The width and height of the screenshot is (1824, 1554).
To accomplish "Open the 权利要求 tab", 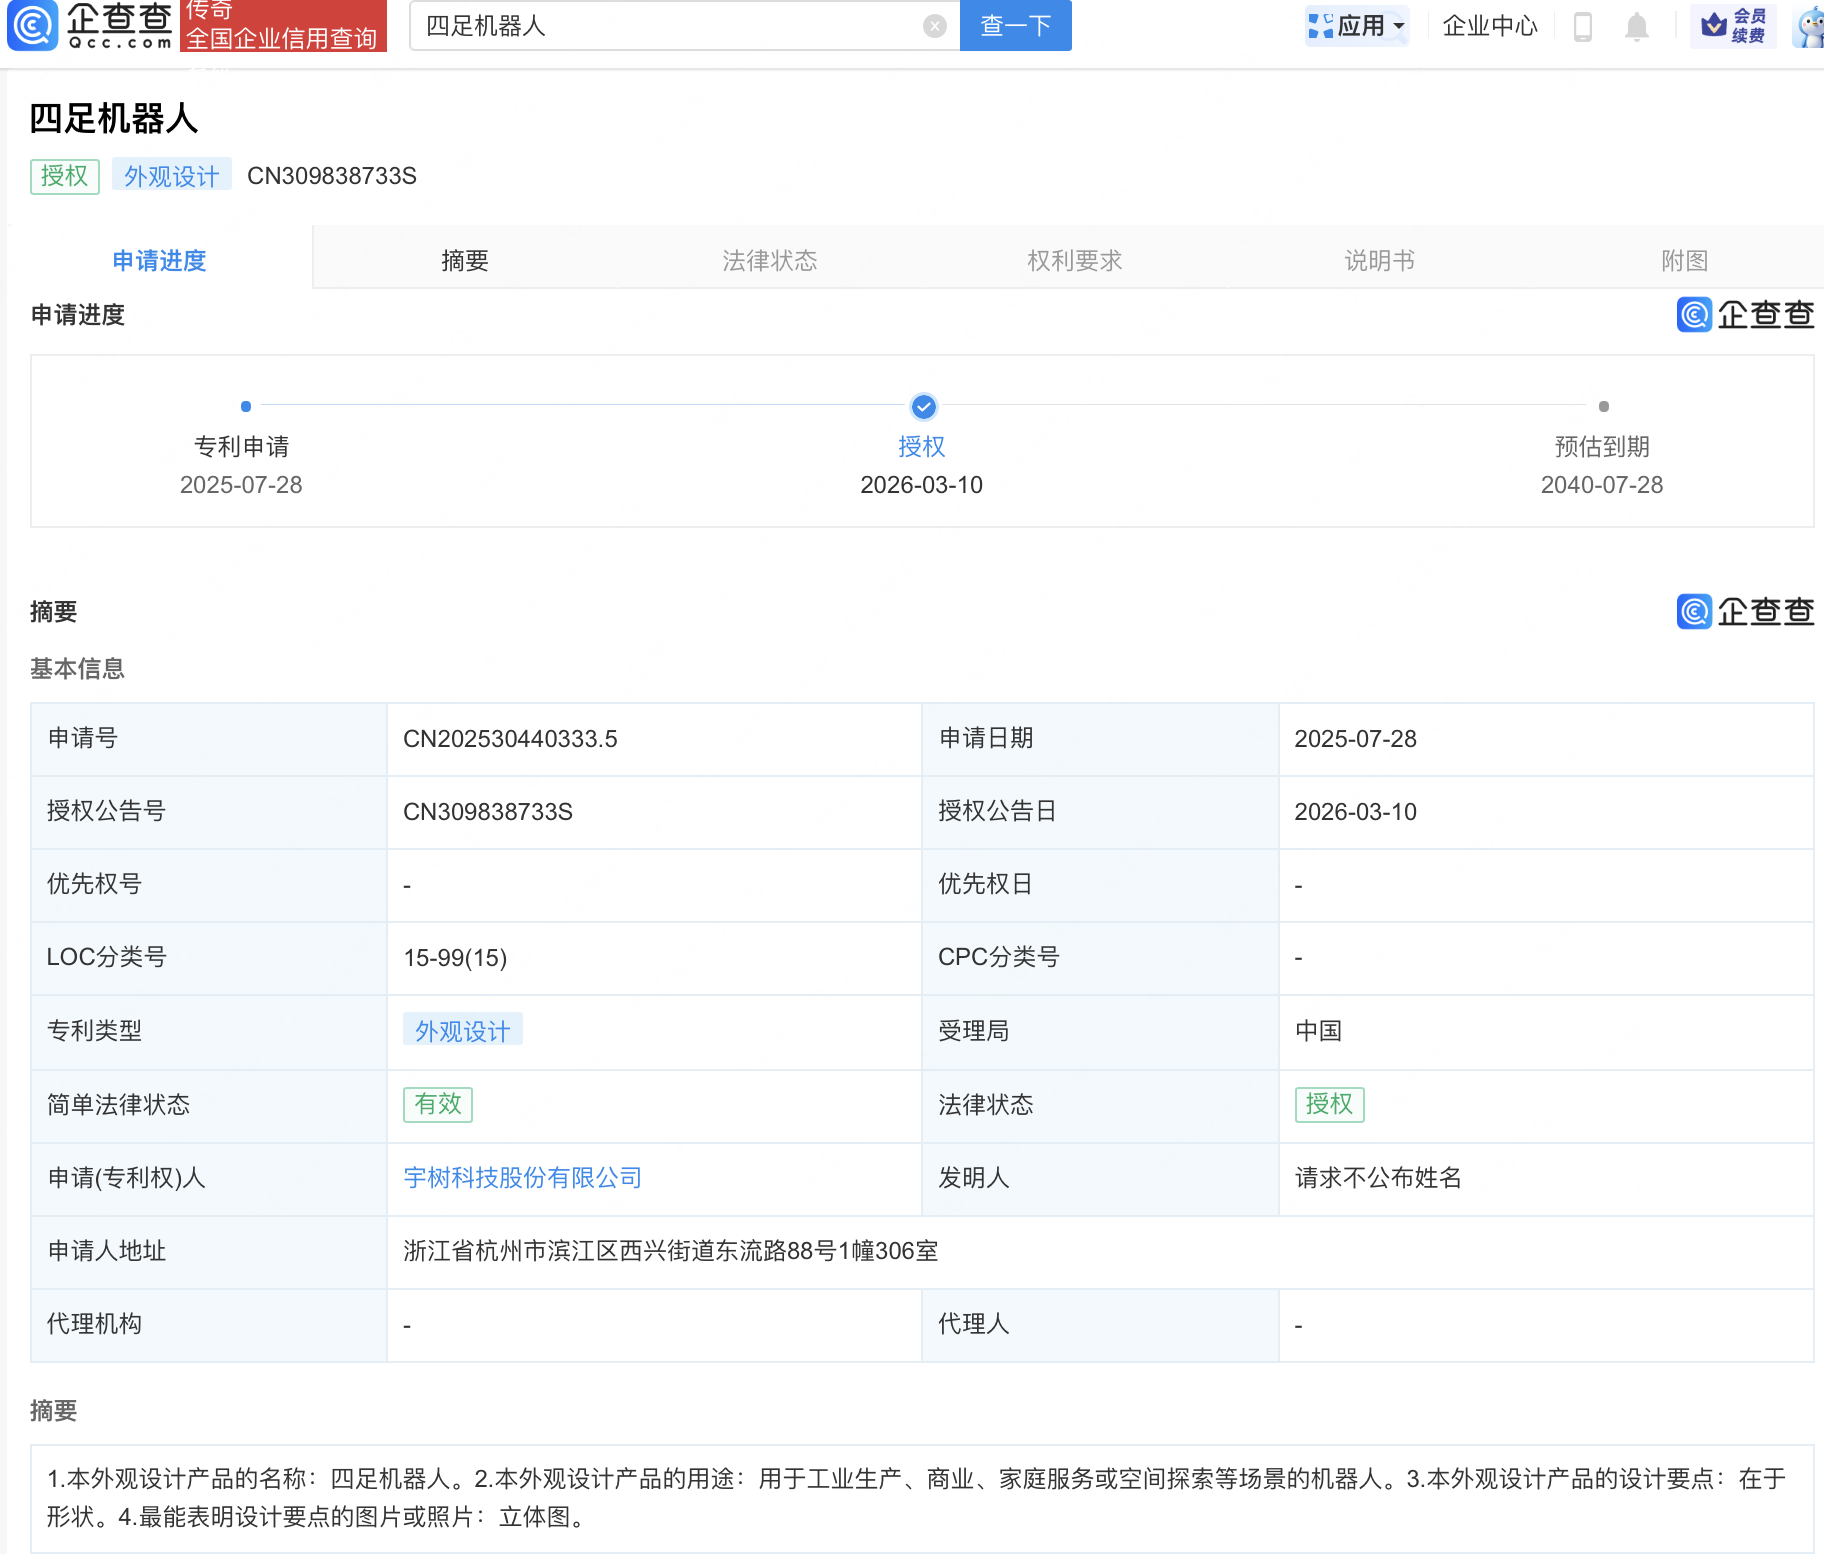I will pyautogui.click(x=1074, y=261).
